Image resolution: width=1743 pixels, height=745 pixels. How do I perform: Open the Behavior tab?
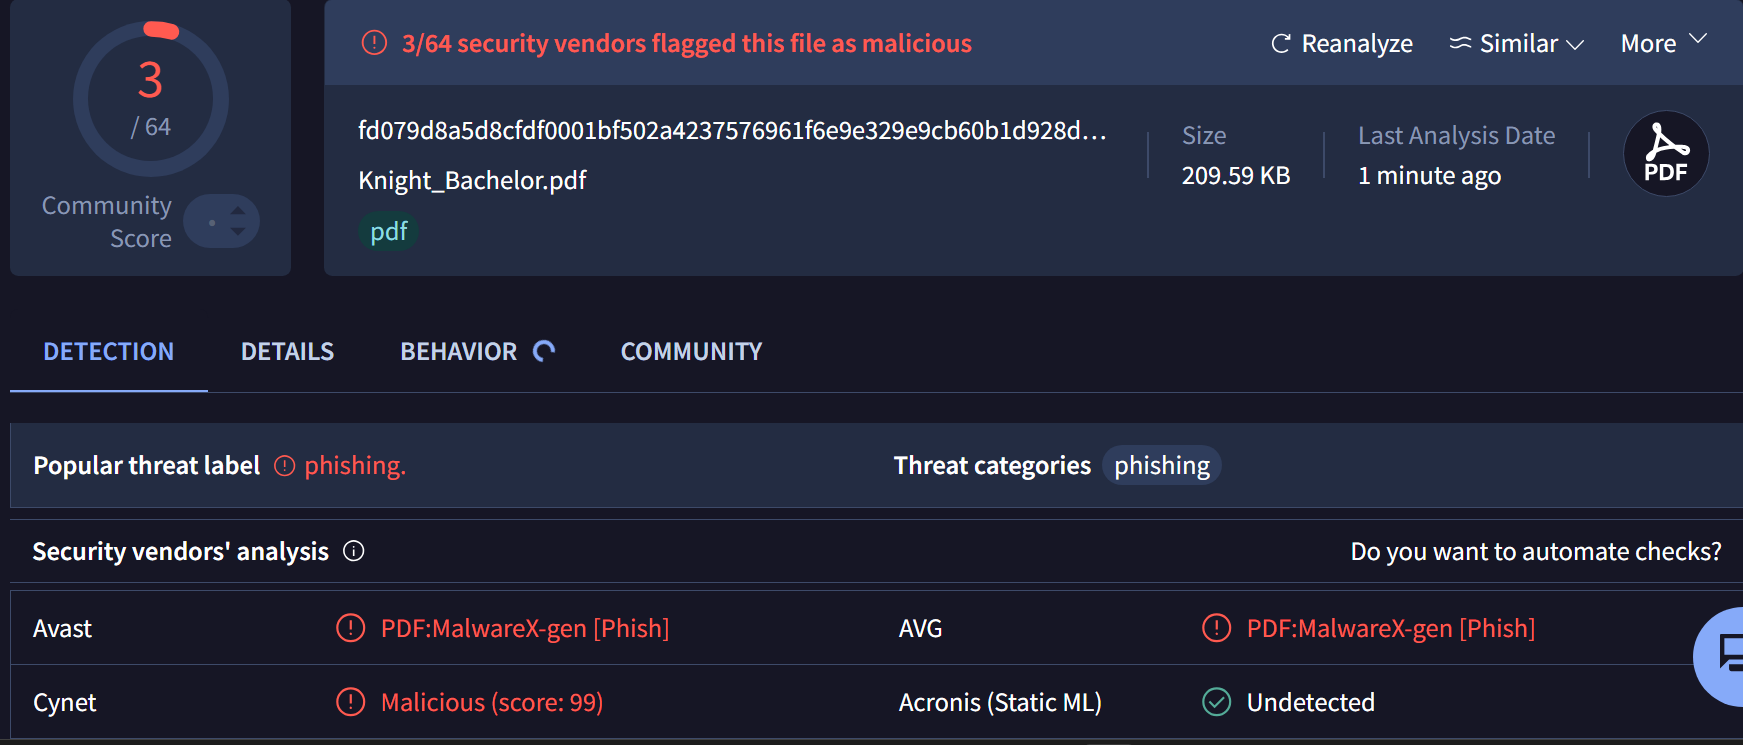point(459,352)
